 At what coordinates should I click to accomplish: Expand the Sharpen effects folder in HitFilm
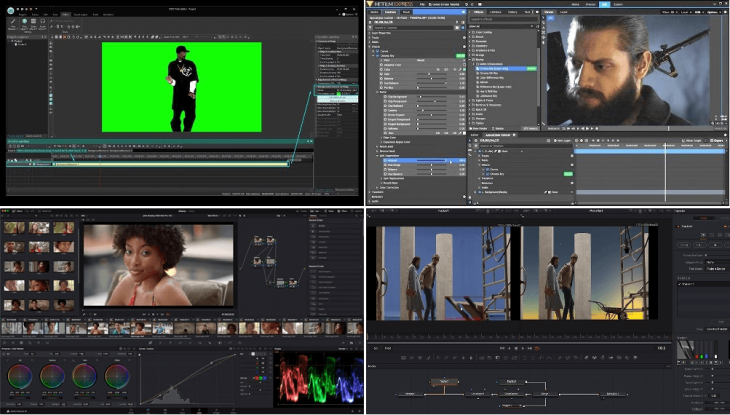click(x=470, y=119)
